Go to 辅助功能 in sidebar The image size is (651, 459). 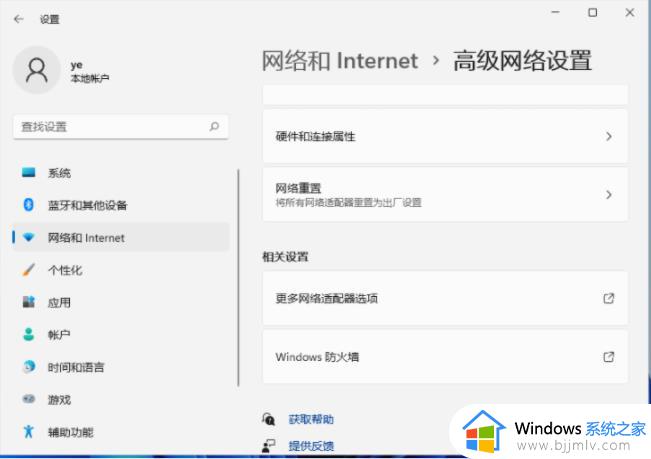70,432
